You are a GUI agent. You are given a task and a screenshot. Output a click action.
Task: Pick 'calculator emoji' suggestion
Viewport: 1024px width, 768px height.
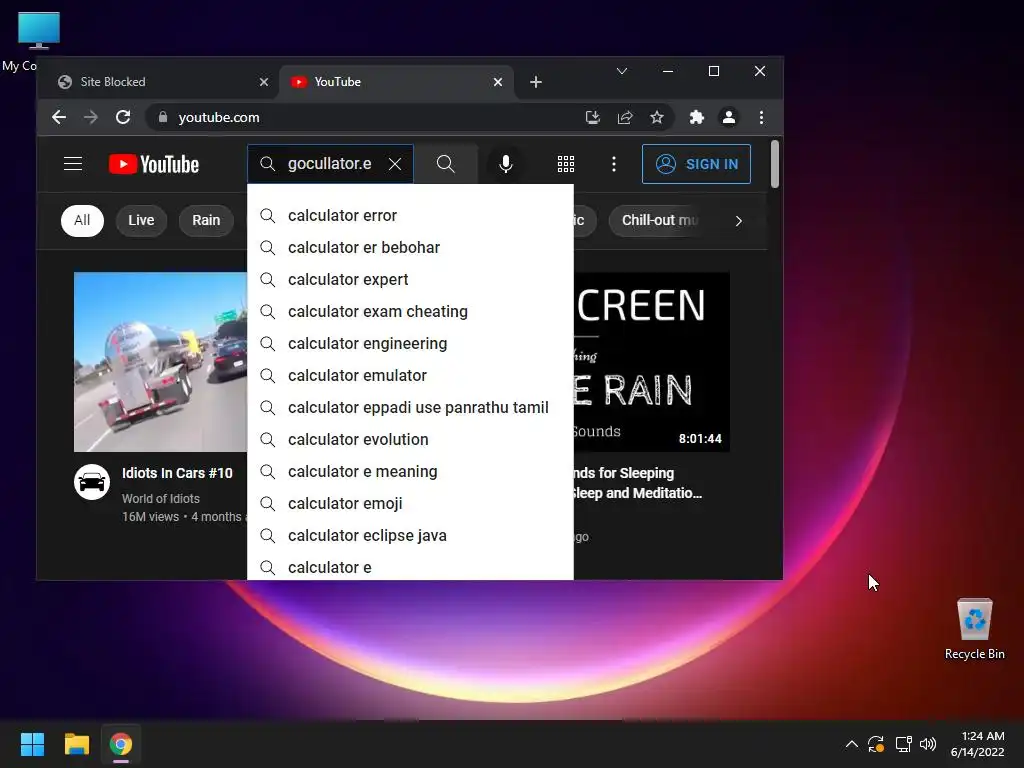pyautogui.click(x=410, y=504)
